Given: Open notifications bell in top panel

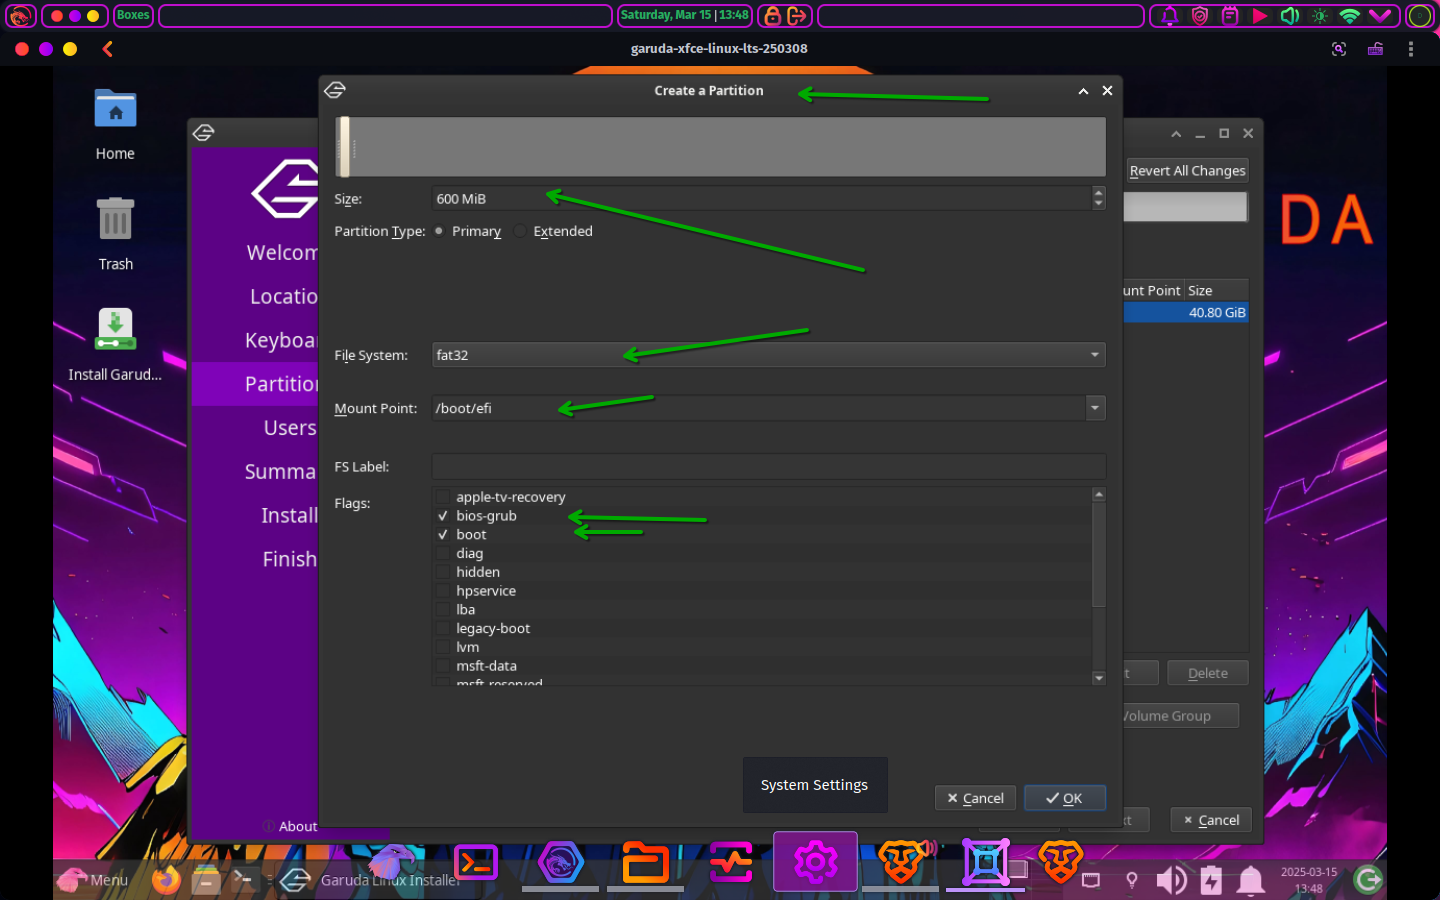Looking at the screenshot, I should coord(1169,15).
